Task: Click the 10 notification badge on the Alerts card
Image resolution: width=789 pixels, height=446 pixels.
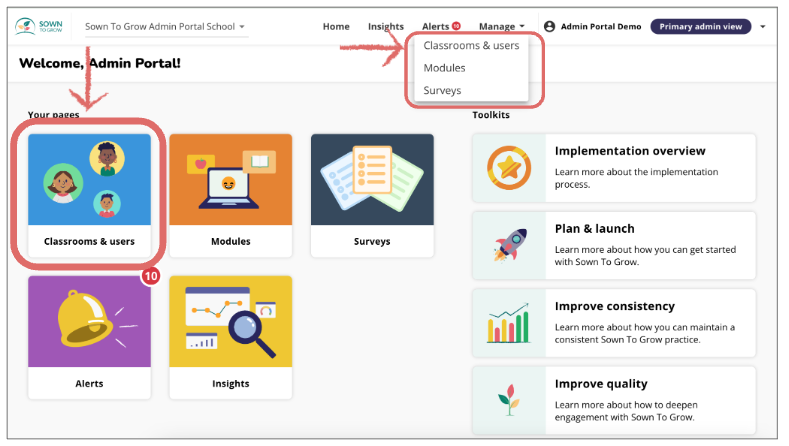Action: (x=150, y=276)
